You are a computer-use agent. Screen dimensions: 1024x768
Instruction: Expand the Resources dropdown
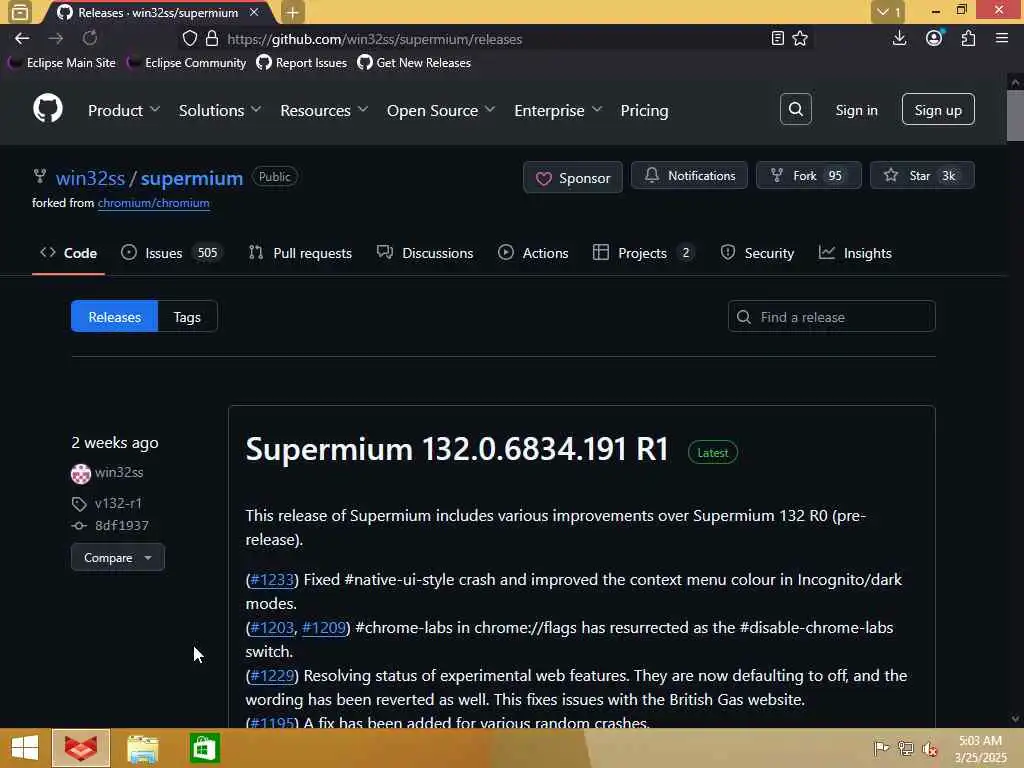click(324, 110)
